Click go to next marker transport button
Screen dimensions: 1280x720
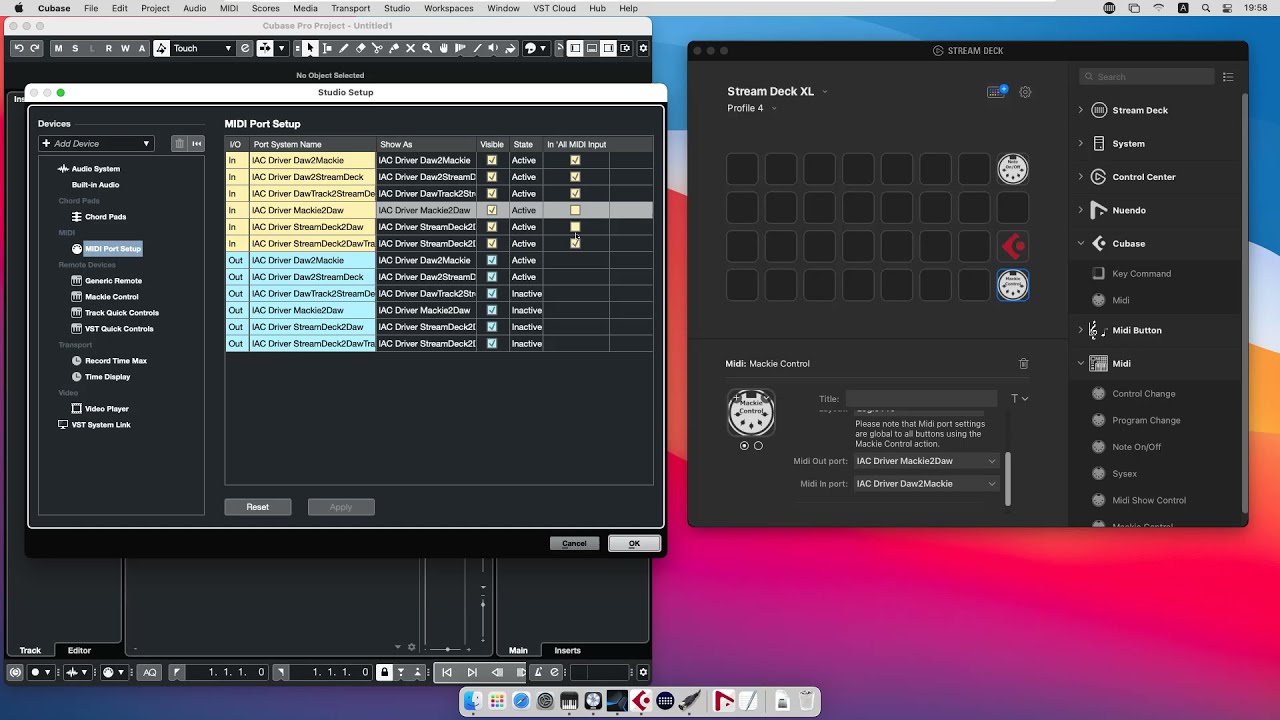coord(472,673)
